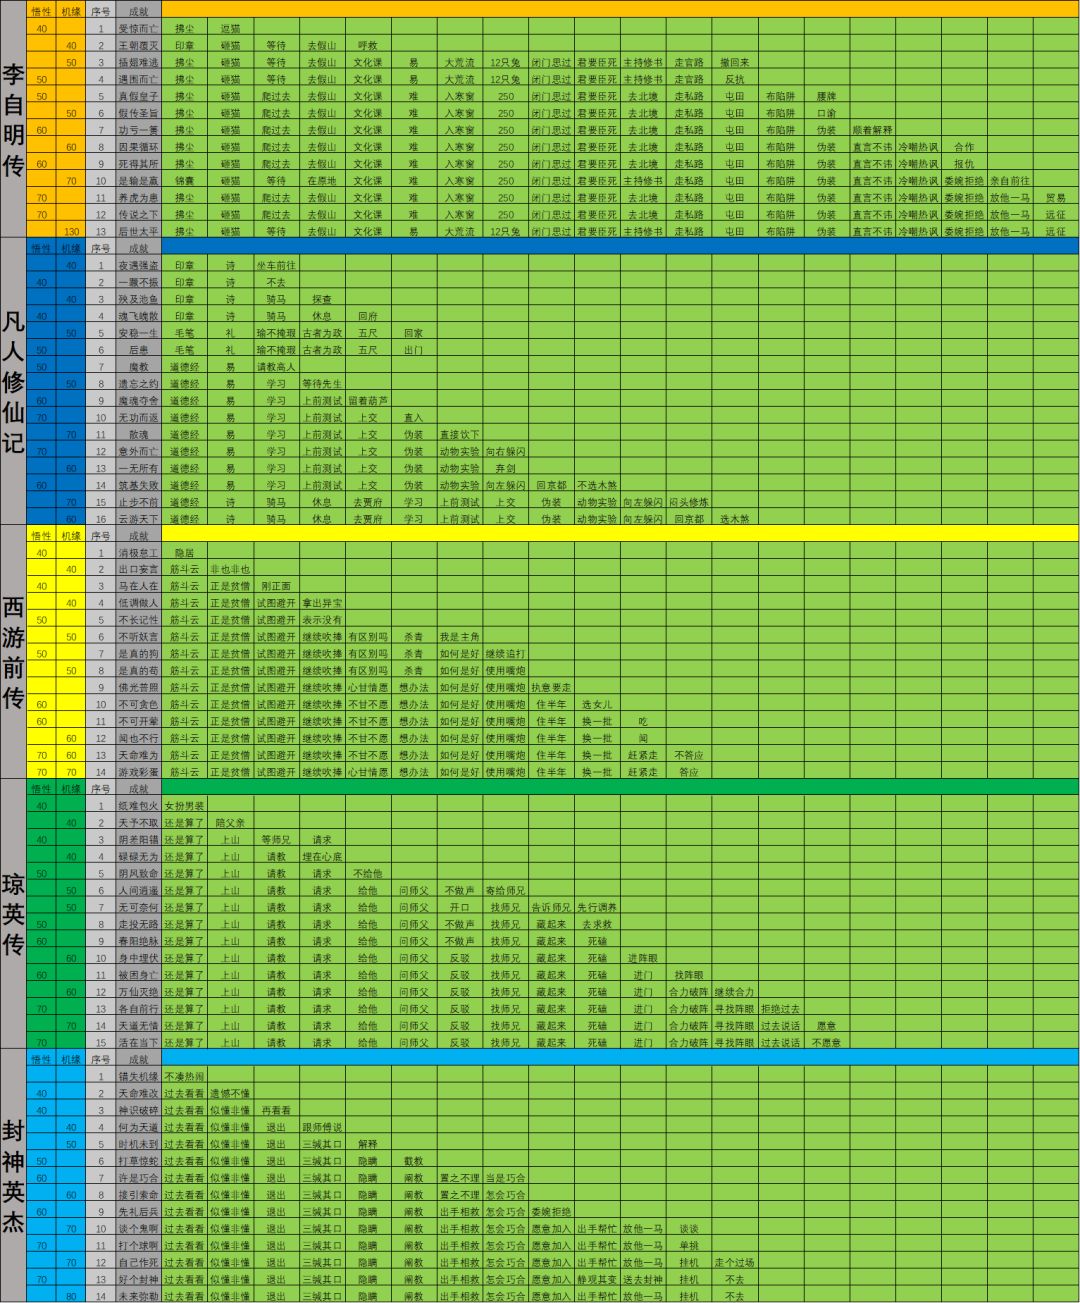
Task: Select the 亲自前往 cell
Action: [x=1010, y=182]
